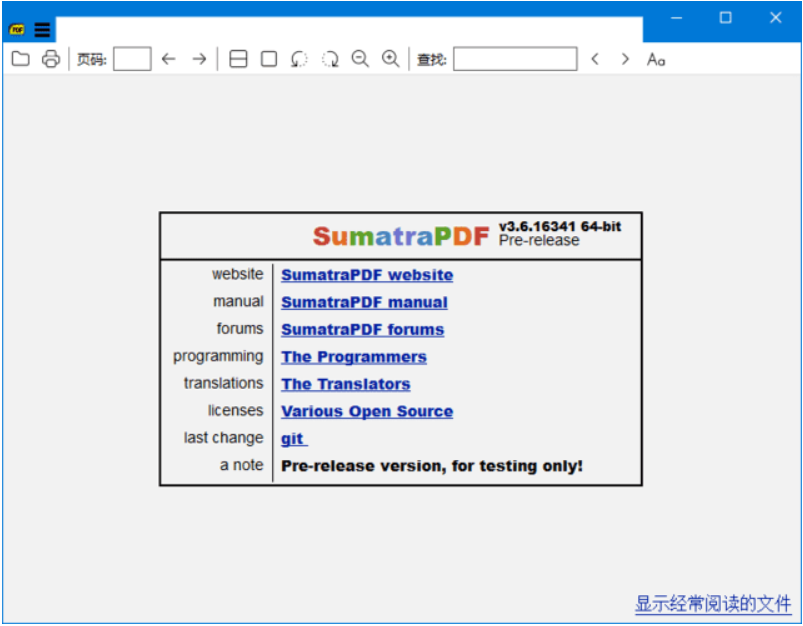
Task: Click the Print document icon
Action: (x=48, y=59)
